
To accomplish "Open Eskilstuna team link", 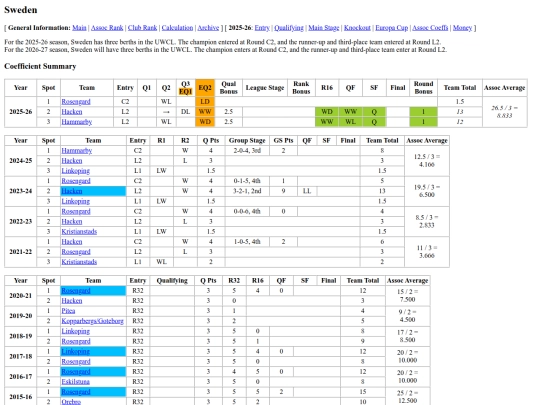I will pyautogui.click(x=76, y=382).
